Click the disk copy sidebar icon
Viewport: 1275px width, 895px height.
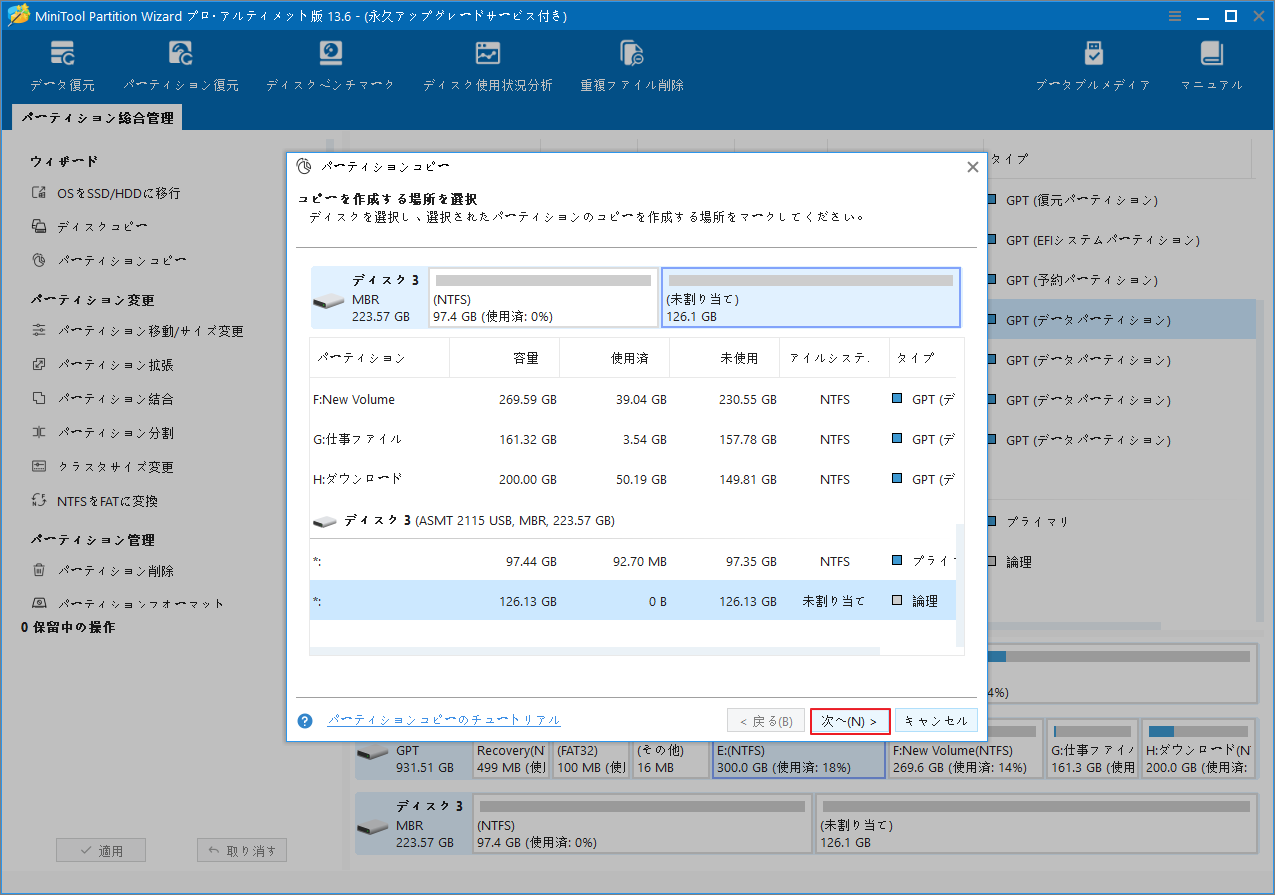tap(39, 227)
